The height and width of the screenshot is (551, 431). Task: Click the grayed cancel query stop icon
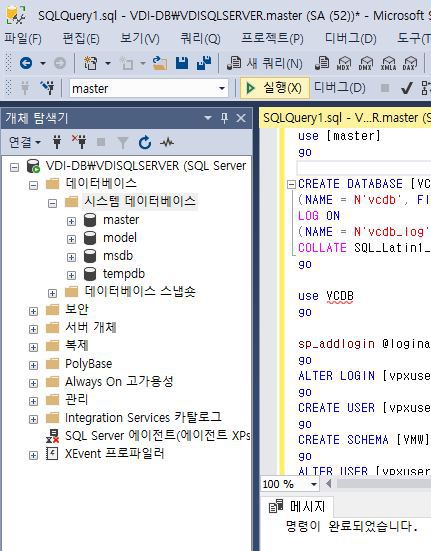coord(385,88)
